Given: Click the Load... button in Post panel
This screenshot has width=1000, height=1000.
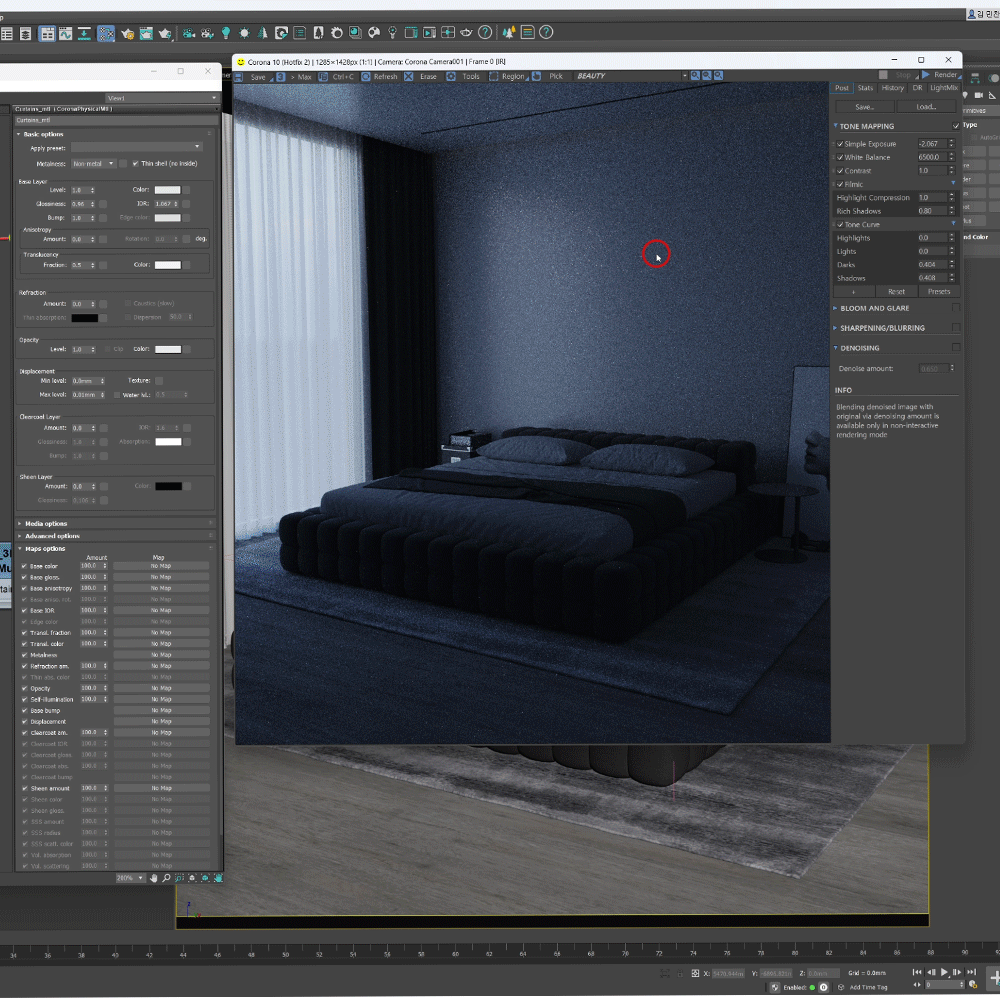Looking at the screenshot, I should coord(926,107).
